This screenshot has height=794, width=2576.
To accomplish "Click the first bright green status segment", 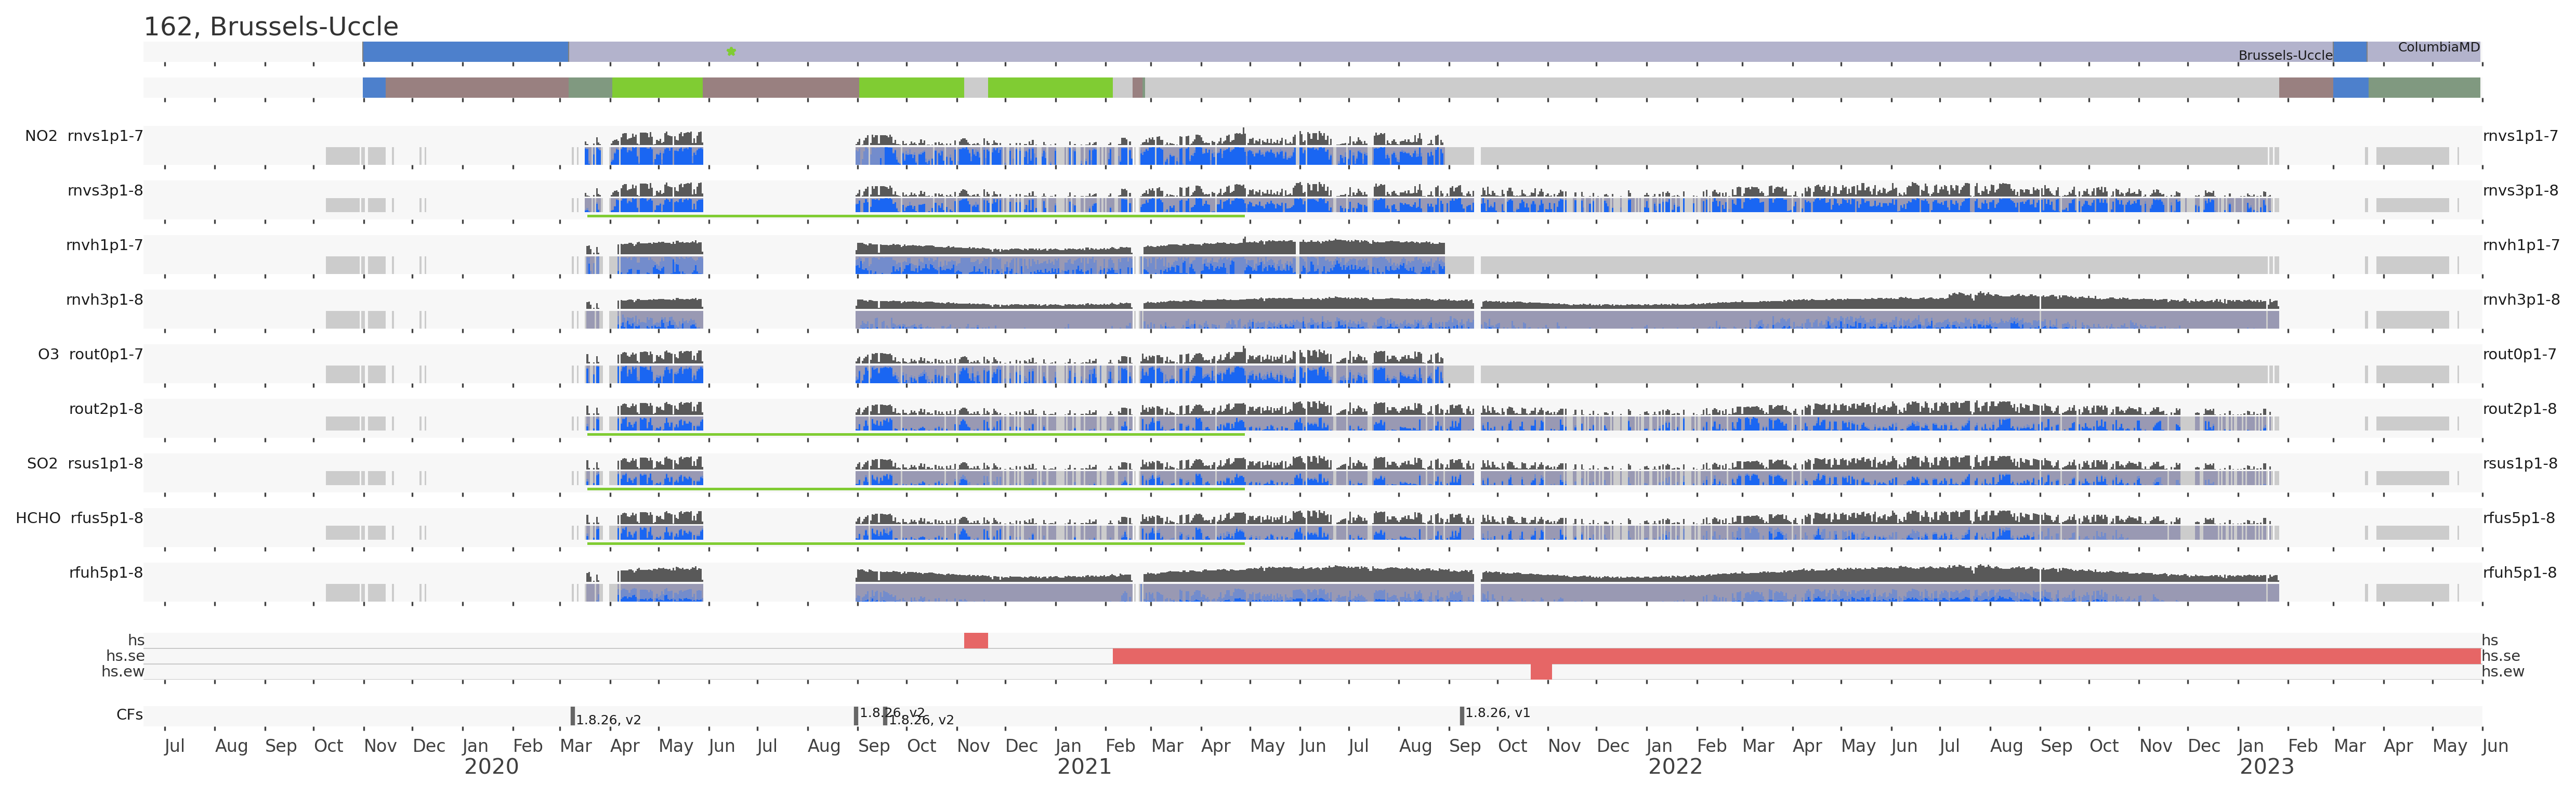I will (657, 88).
